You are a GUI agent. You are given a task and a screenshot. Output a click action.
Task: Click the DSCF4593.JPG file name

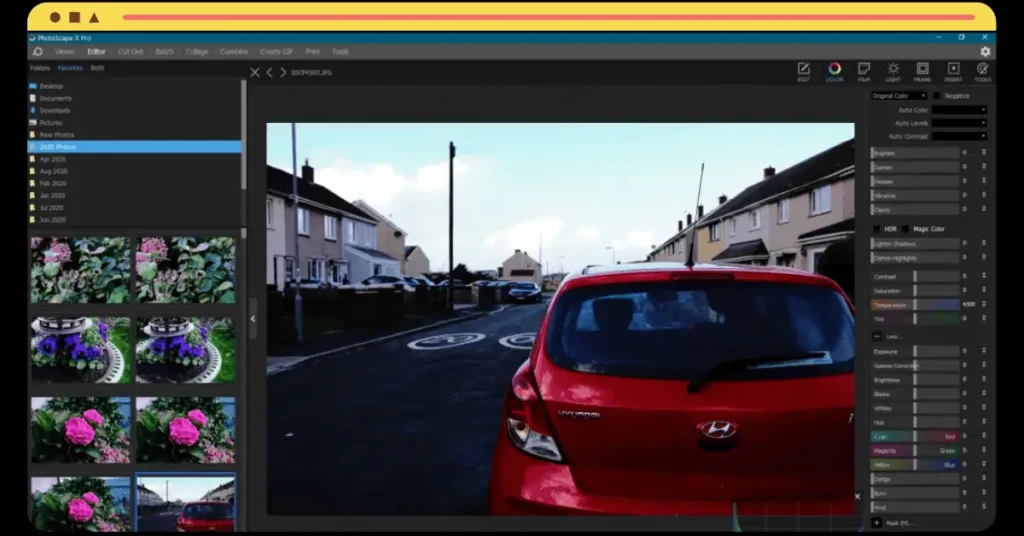click(312, 72)
